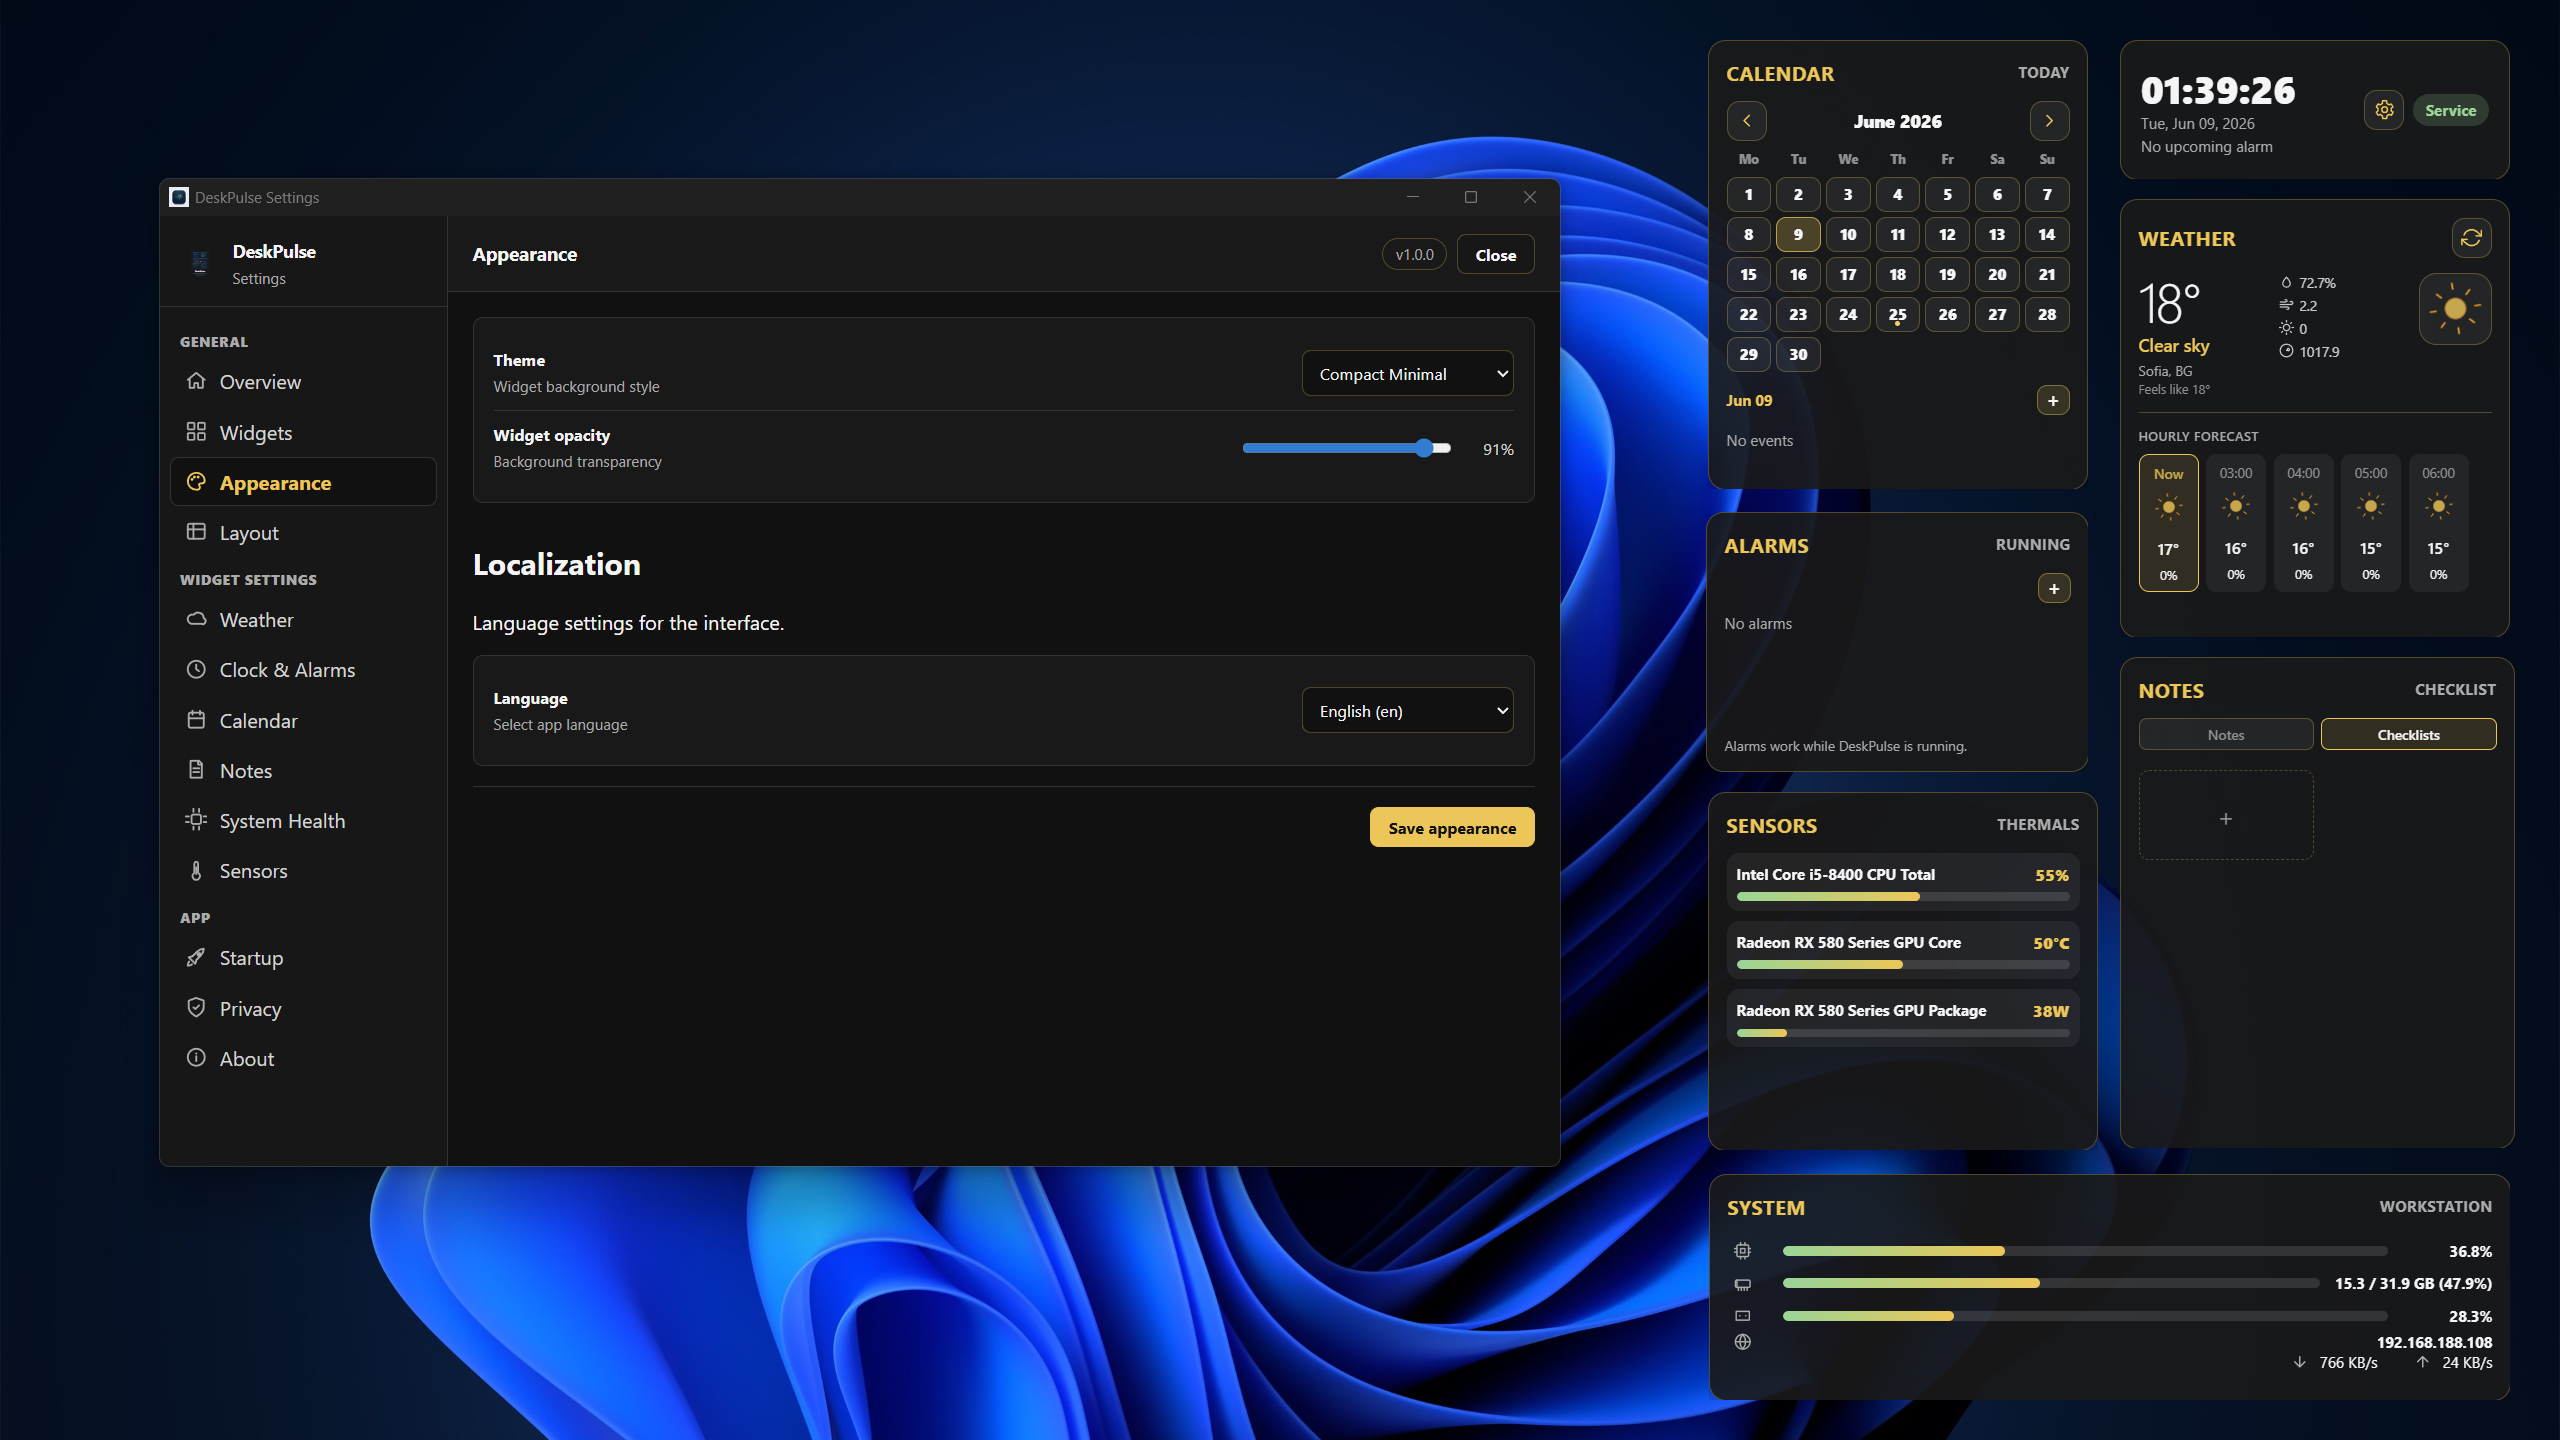
Task: Click the Overview home icon
Action: tap(196, 381)
